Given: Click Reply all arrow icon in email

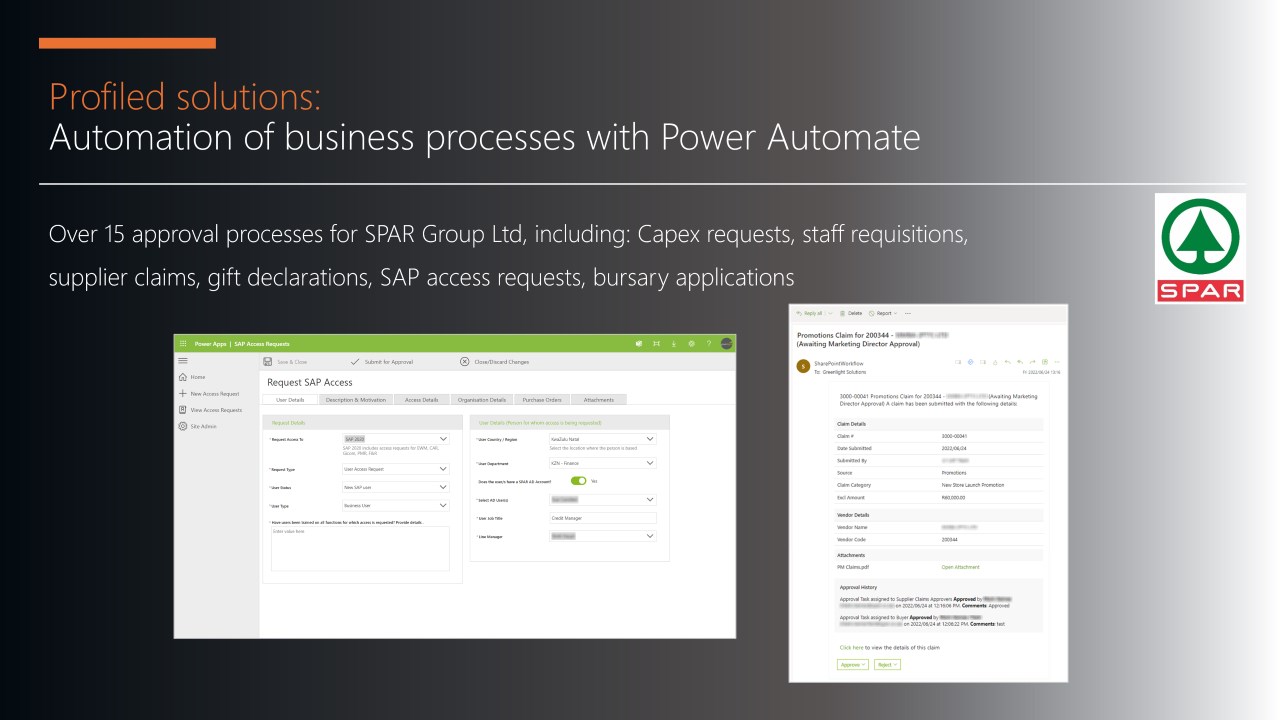Looking at the screenshot, I should (799, 313).
